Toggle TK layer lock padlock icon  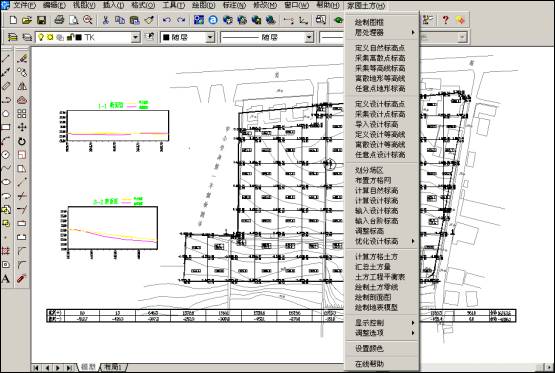(70, 37)
